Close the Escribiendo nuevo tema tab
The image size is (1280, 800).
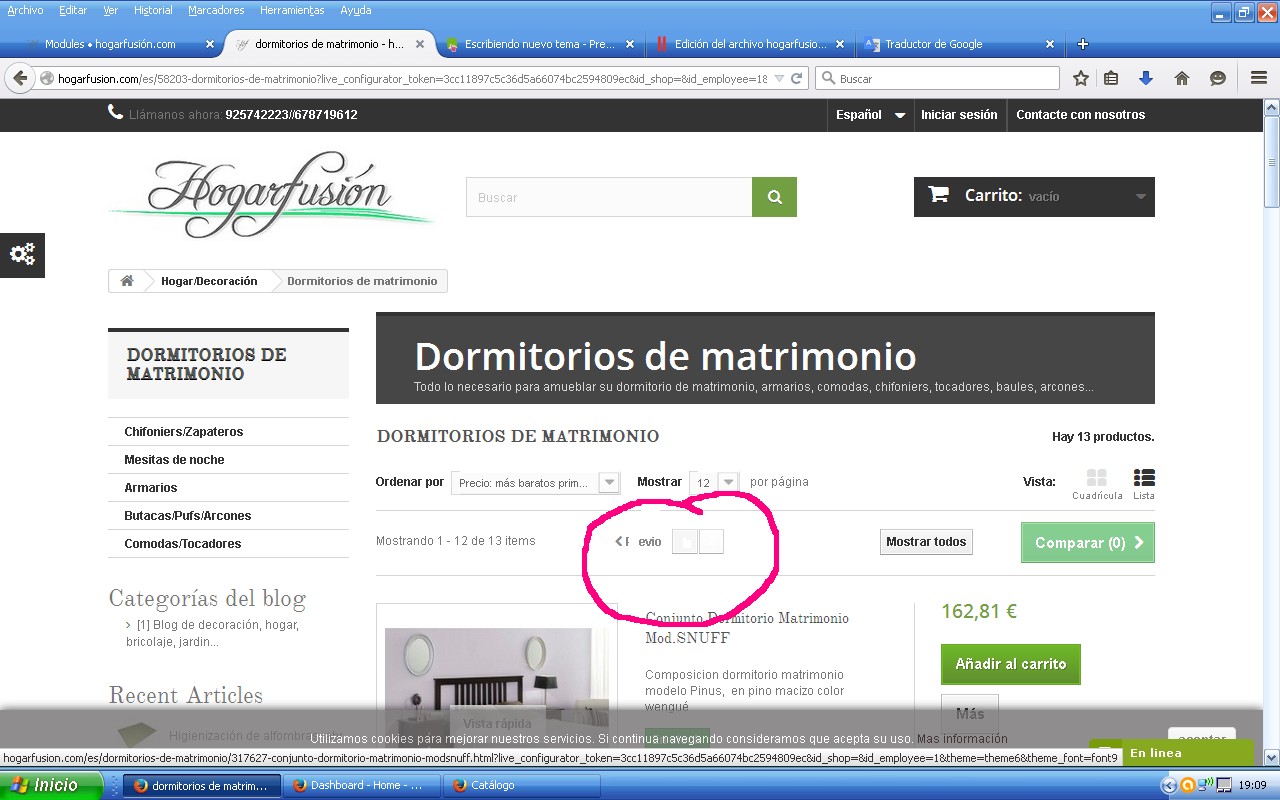pos(630,44)
